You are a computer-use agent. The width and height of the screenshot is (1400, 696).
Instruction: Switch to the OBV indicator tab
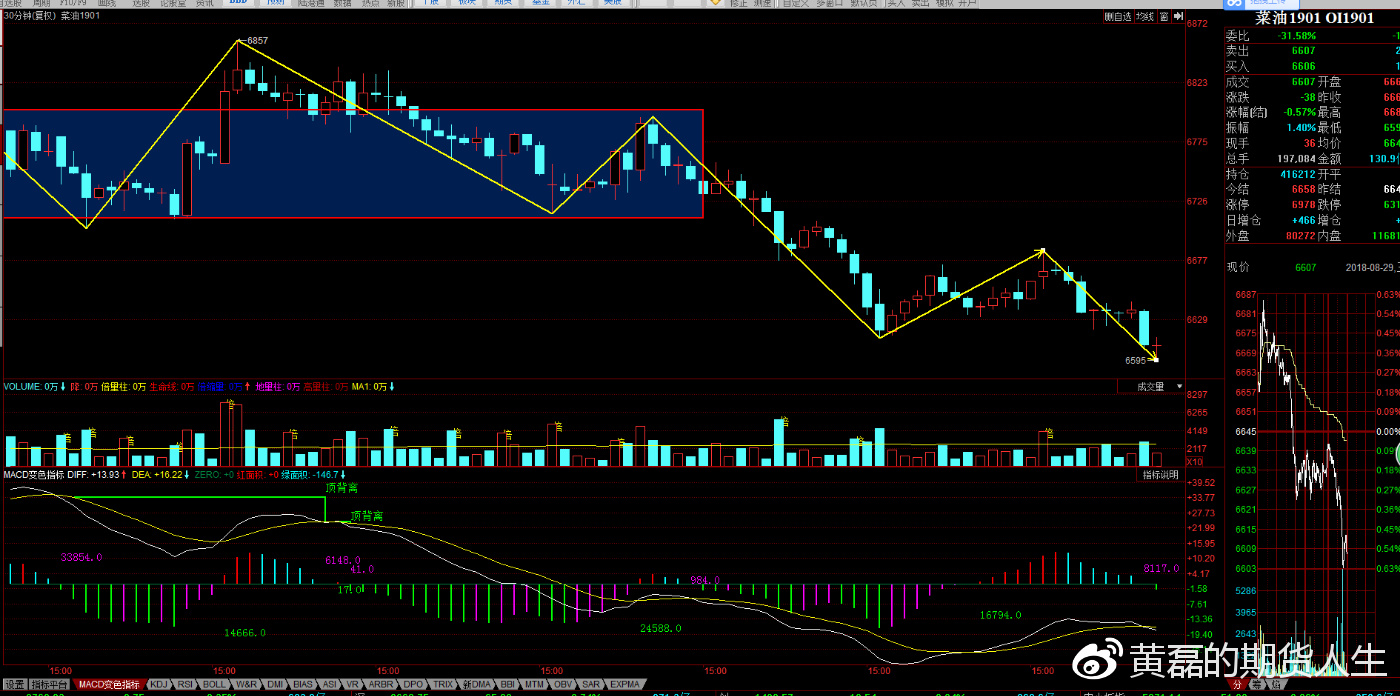pos(564,684)
